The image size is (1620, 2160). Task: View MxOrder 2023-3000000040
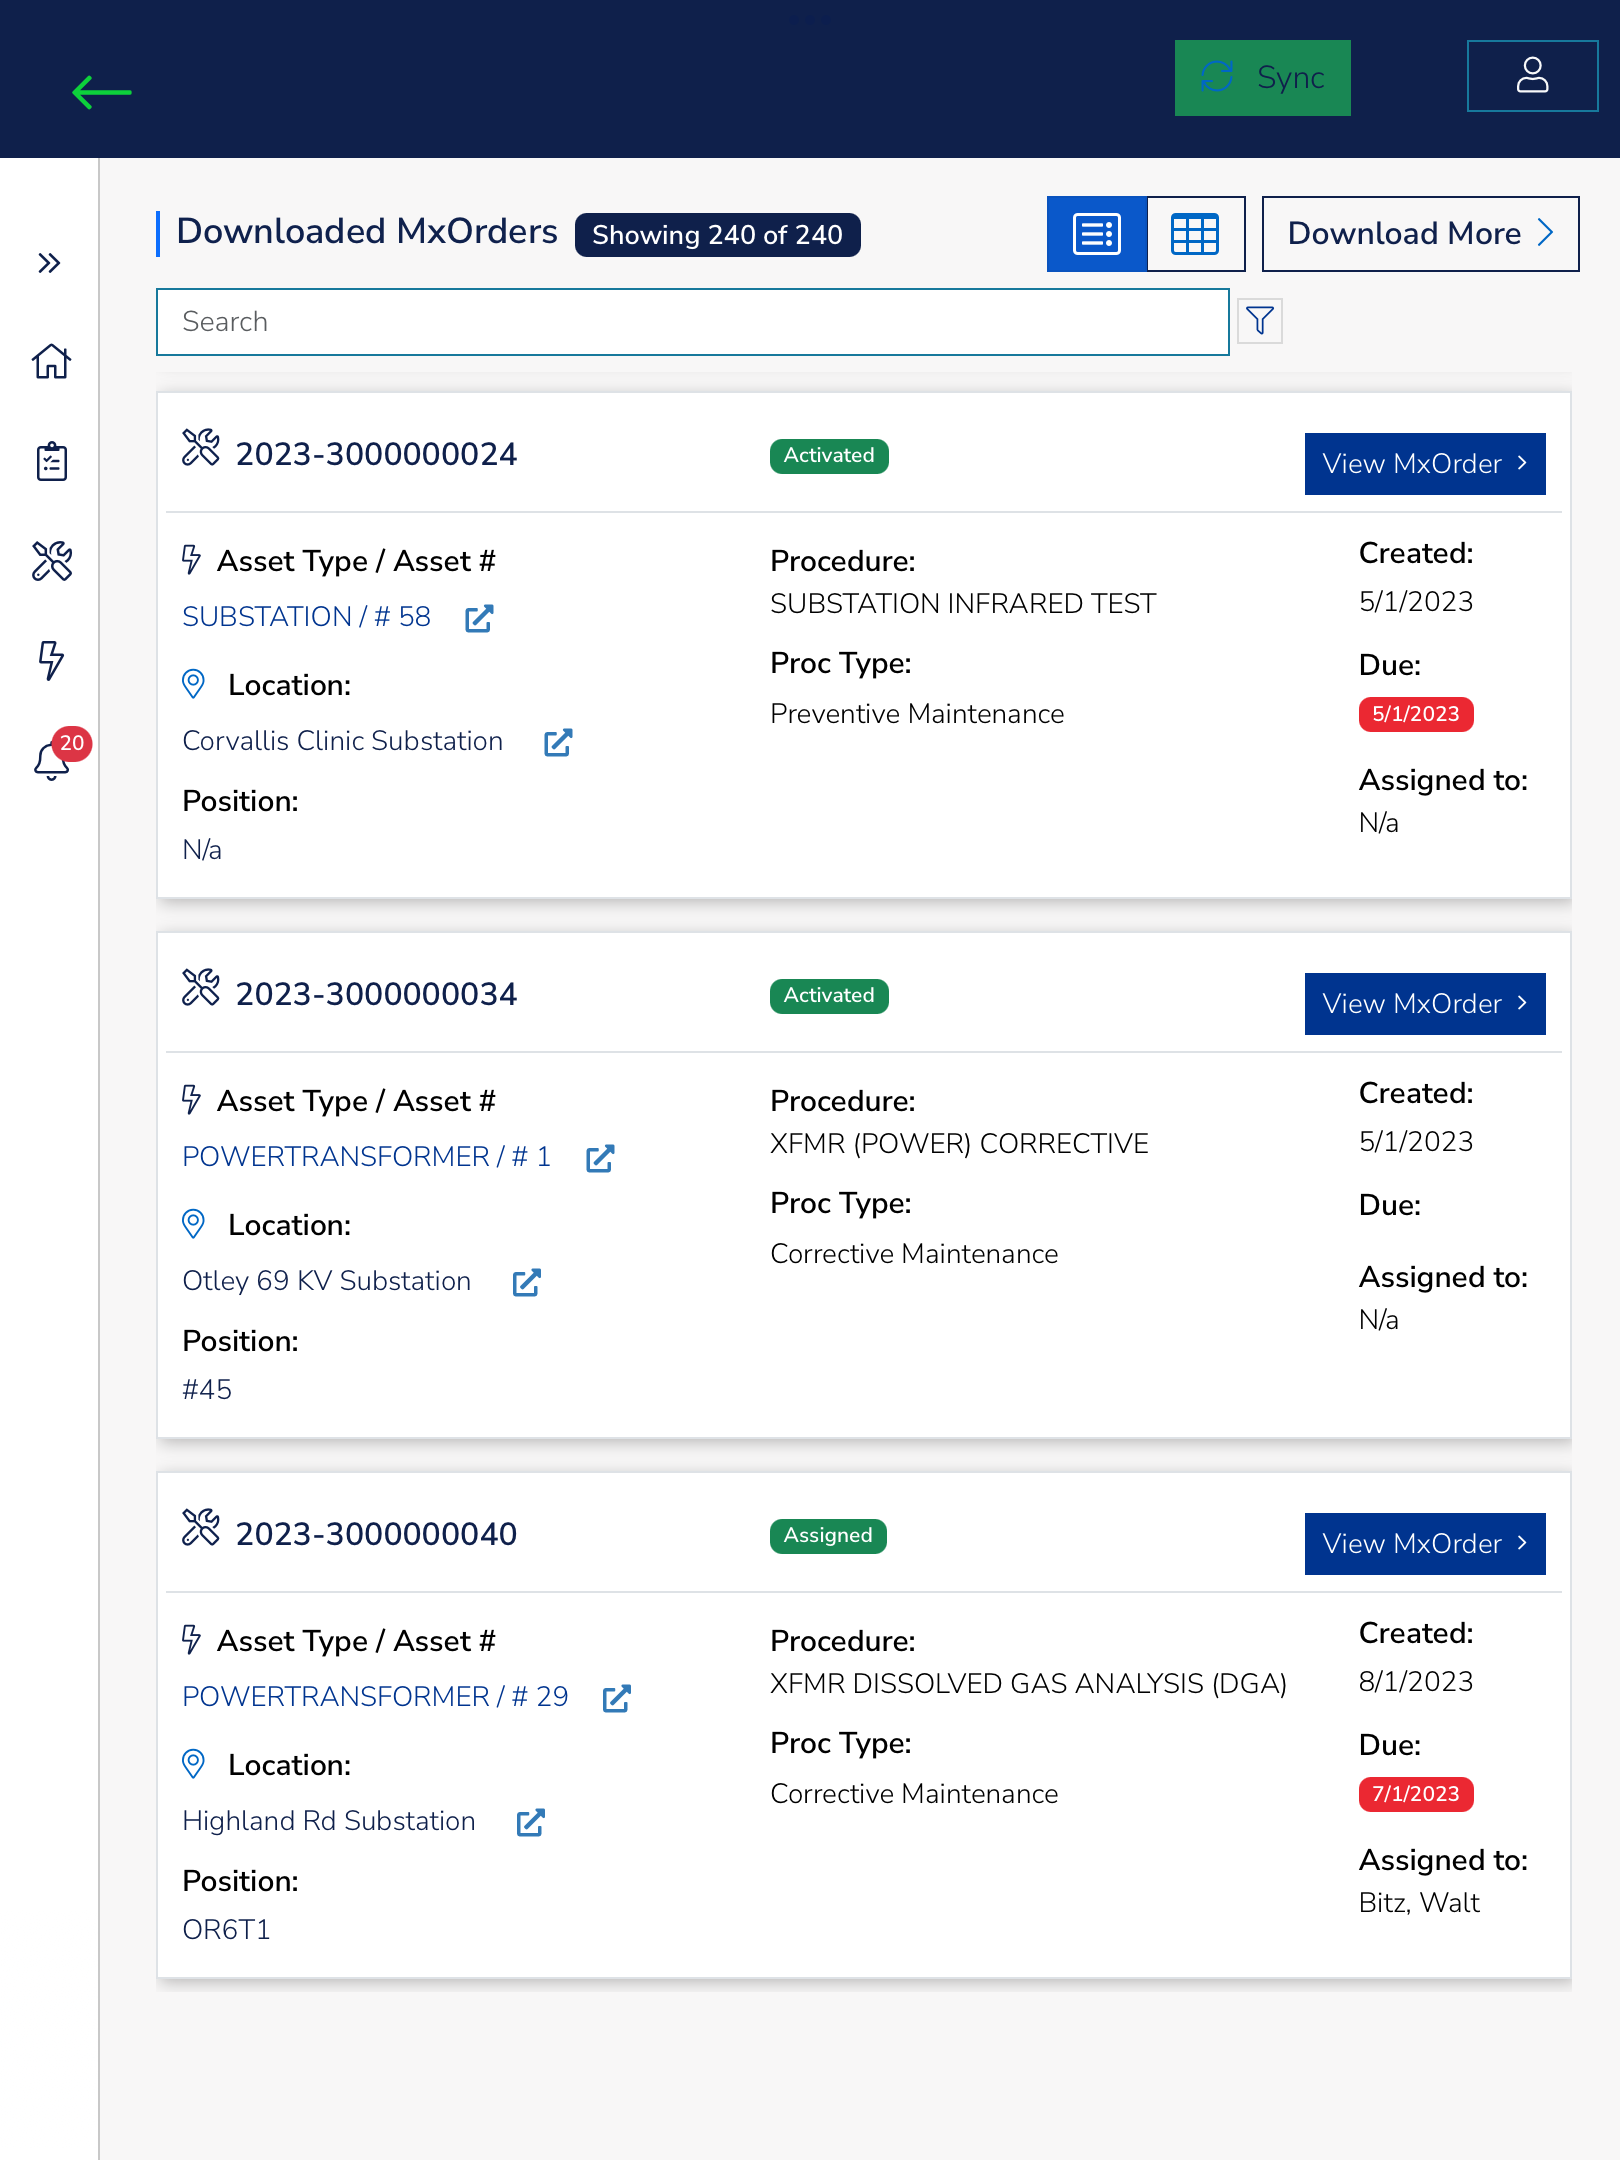click(x=1424, y=1544)
